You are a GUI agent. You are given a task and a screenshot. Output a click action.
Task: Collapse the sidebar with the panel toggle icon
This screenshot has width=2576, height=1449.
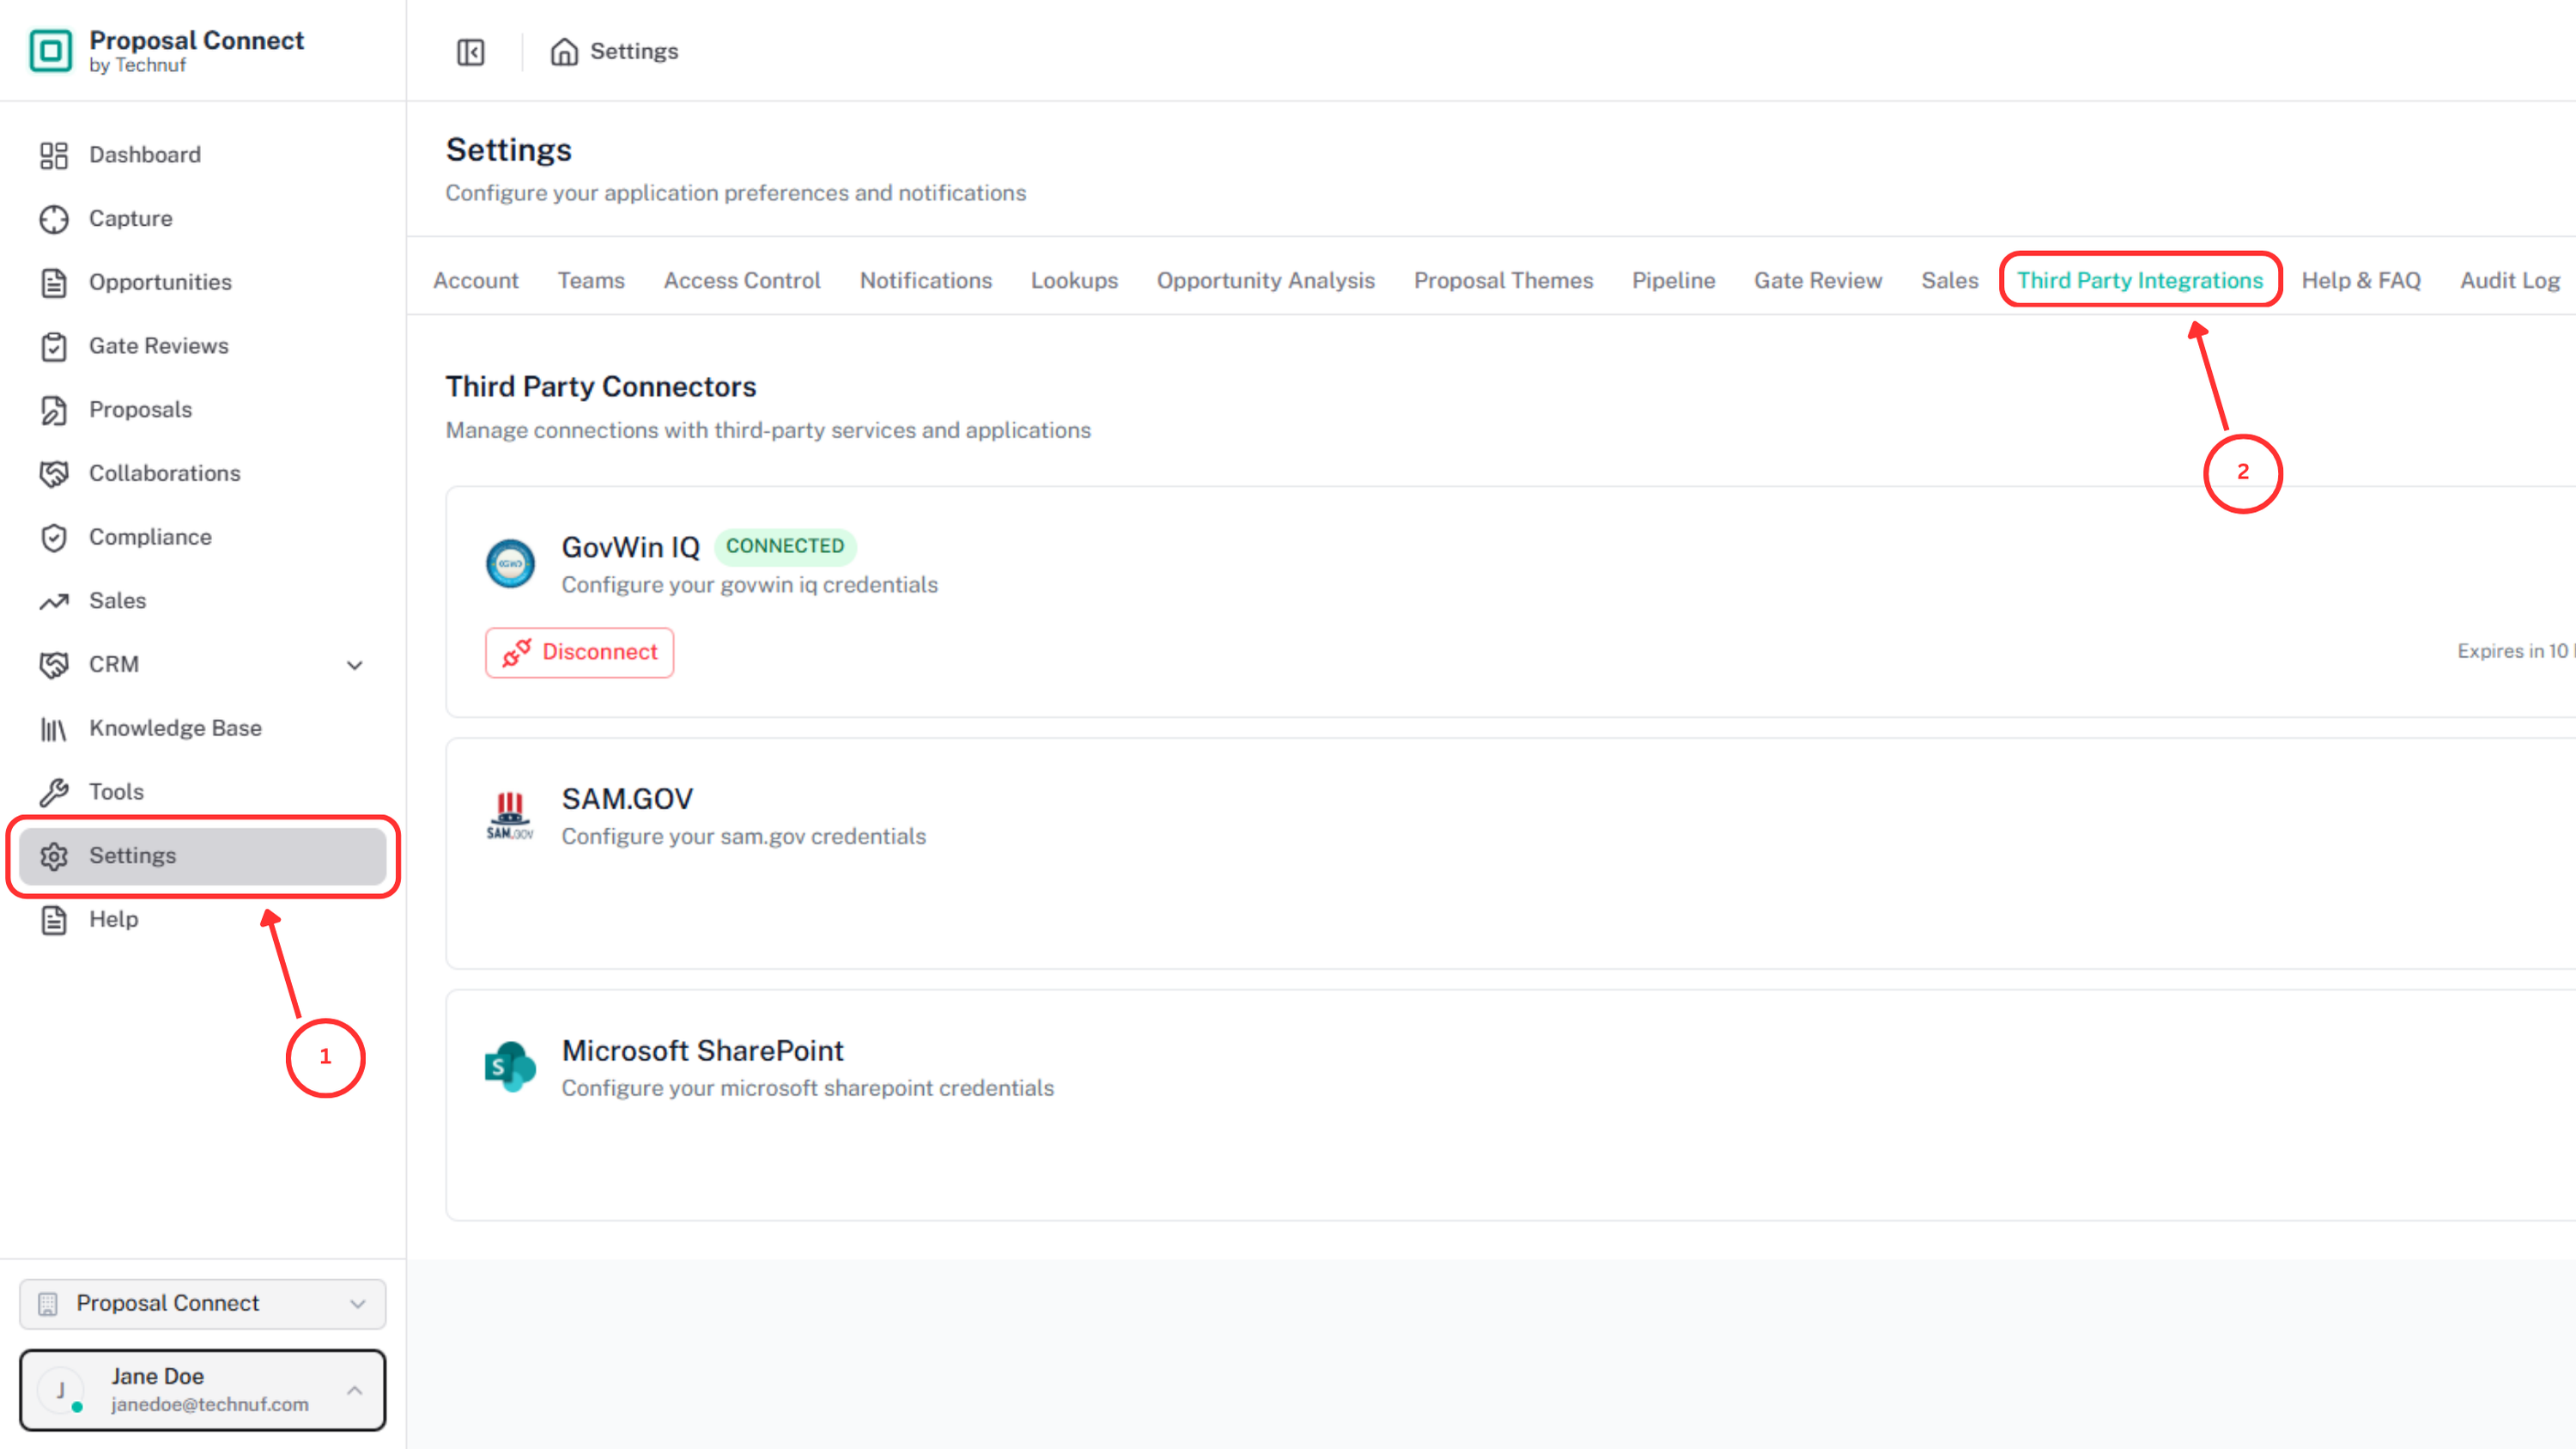pos(470,52)
